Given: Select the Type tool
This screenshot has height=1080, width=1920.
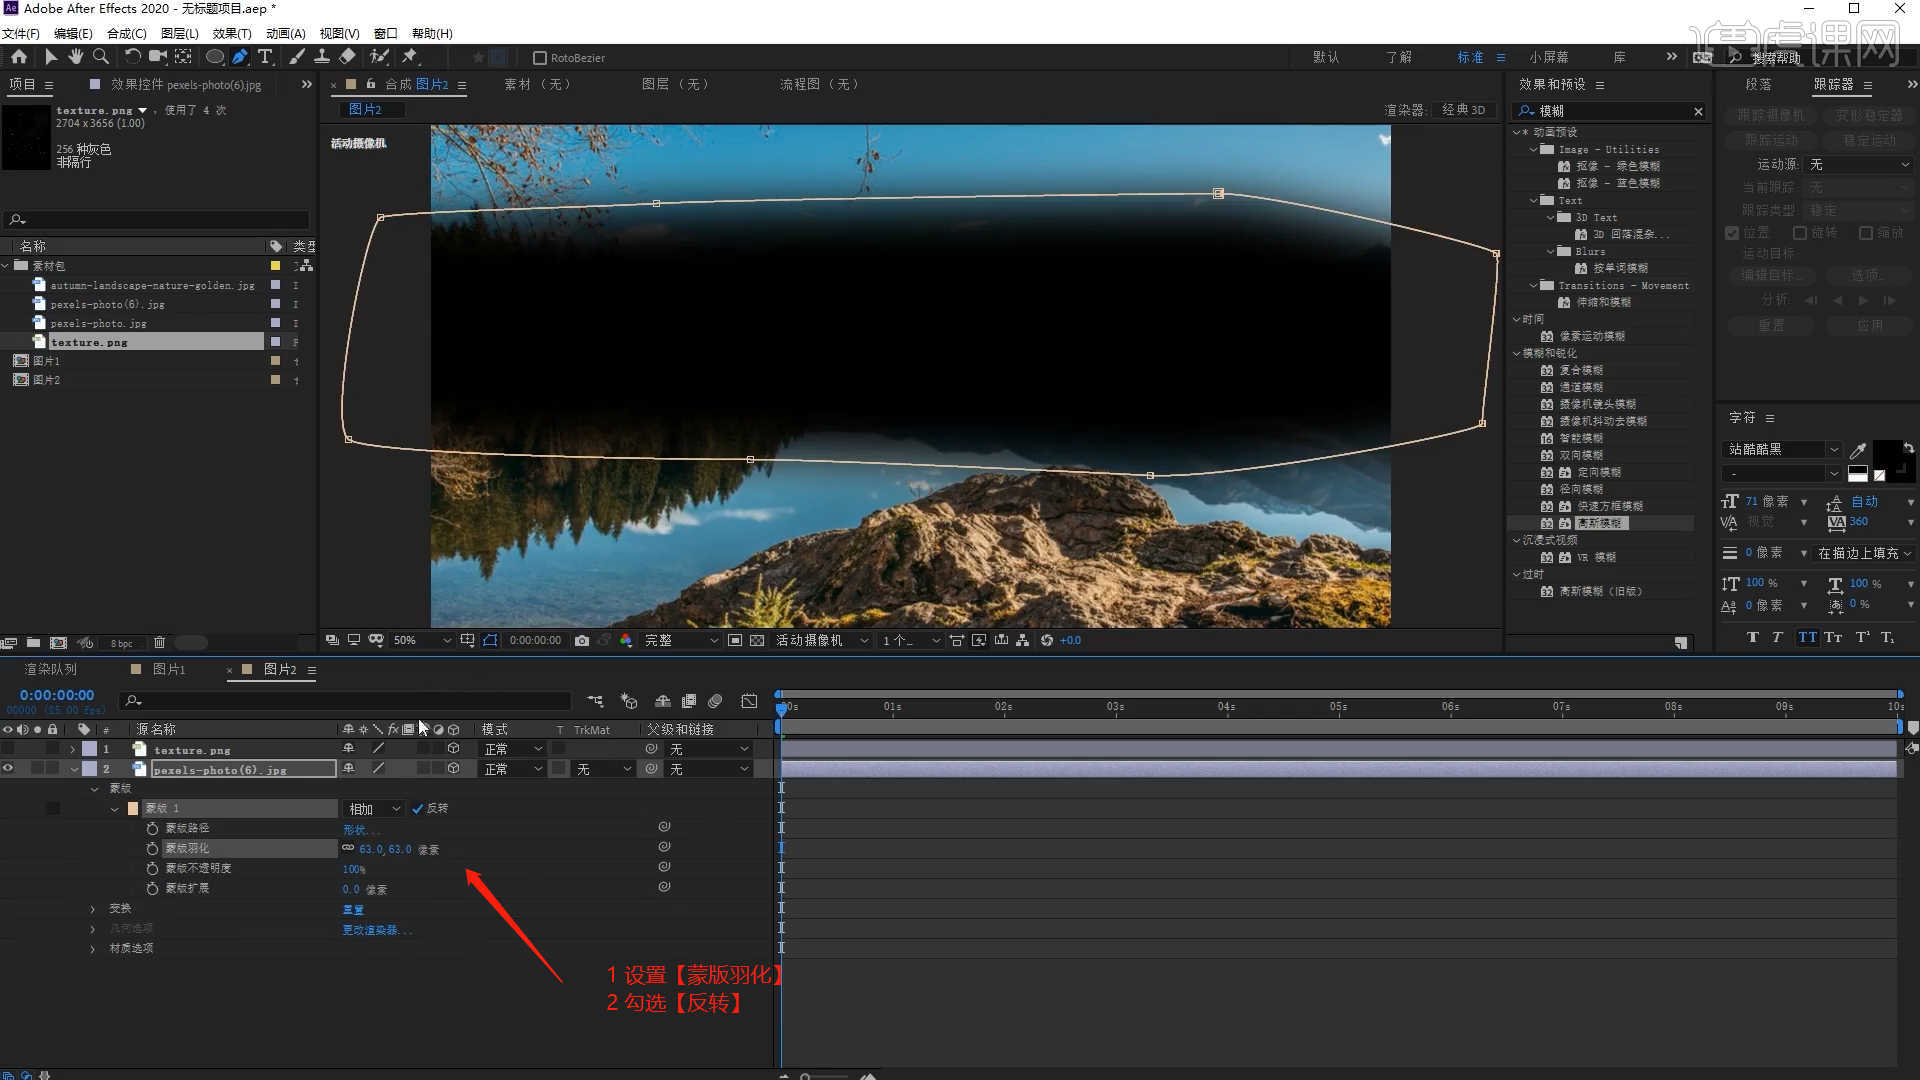Looking at the screenshot, I should point(265,57).
